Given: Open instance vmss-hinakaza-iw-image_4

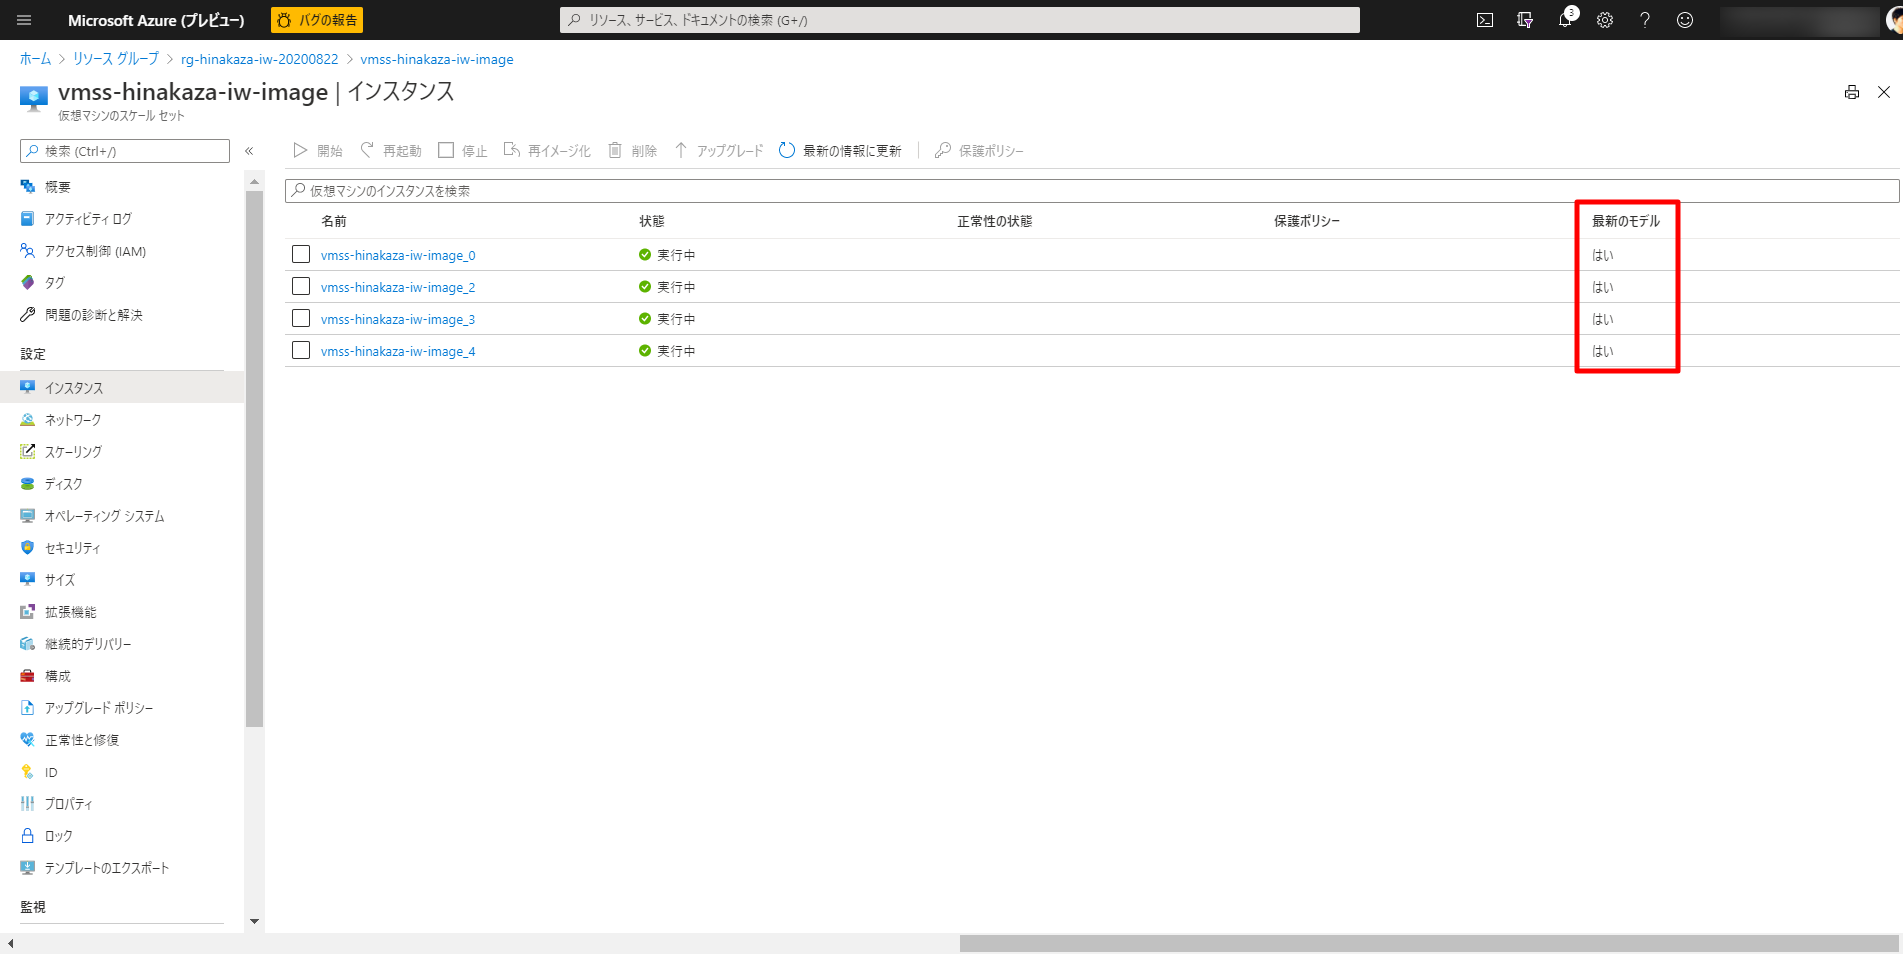Looking at the screenshot, I should click(x=398, y=351).
